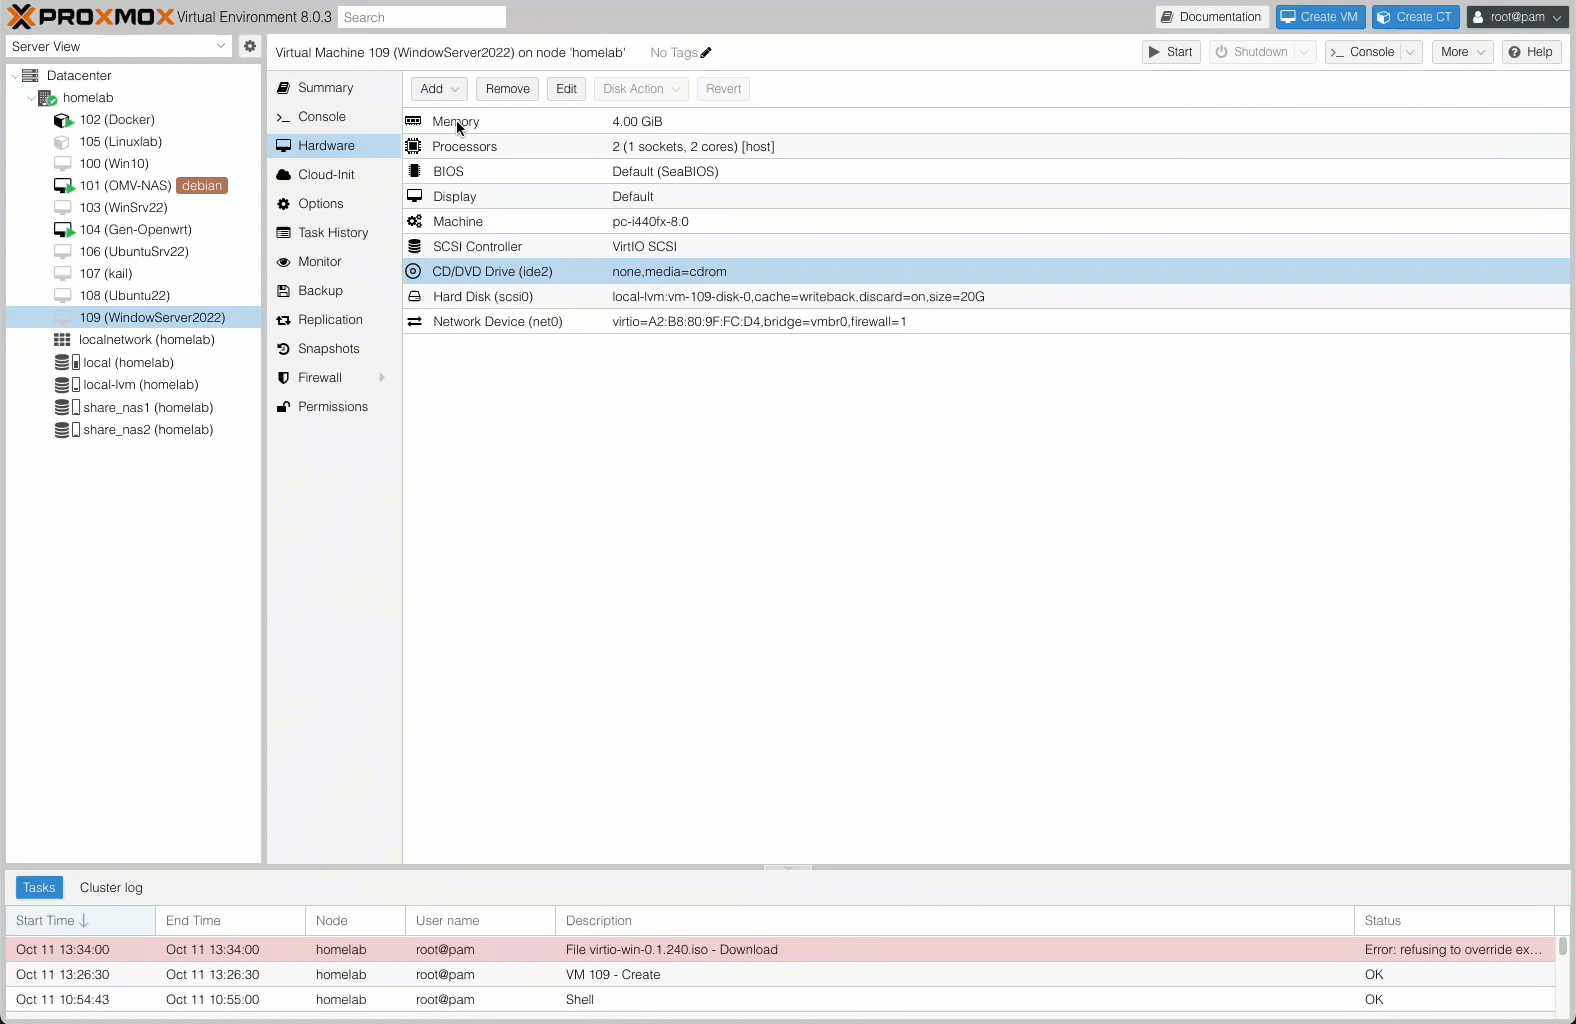
Task: Click the Monitor menu item
Action: [334, 262]
